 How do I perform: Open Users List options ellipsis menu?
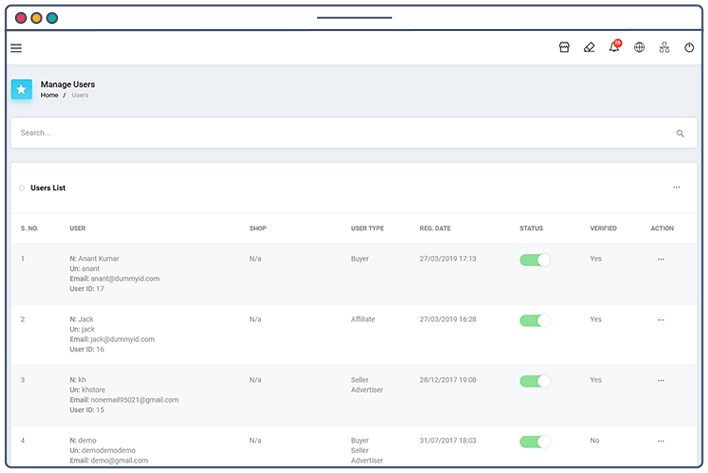[x=676, y=187]
